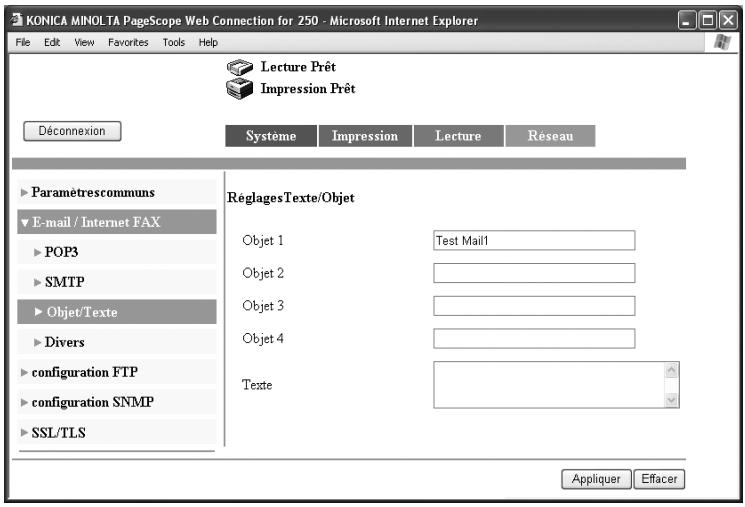Click the Texte area scroll down arrow

[671, 400]
